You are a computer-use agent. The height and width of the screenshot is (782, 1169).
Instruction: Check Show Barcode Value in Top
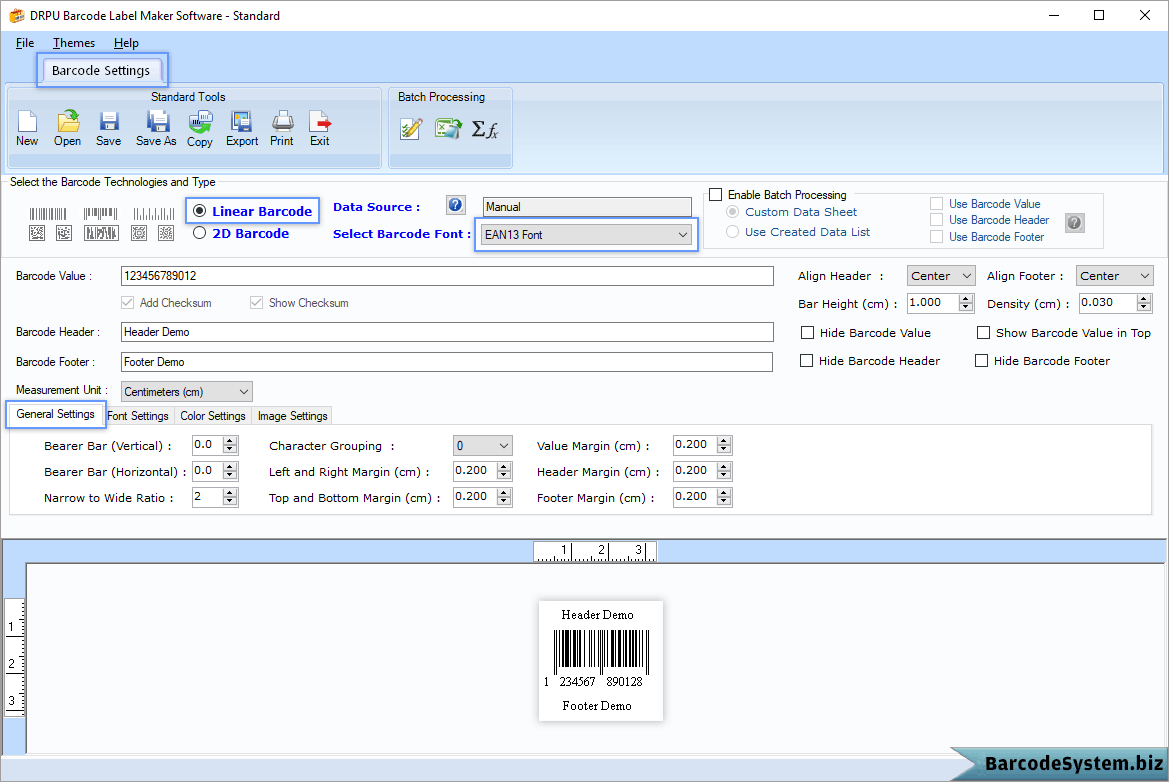[983, 332]
